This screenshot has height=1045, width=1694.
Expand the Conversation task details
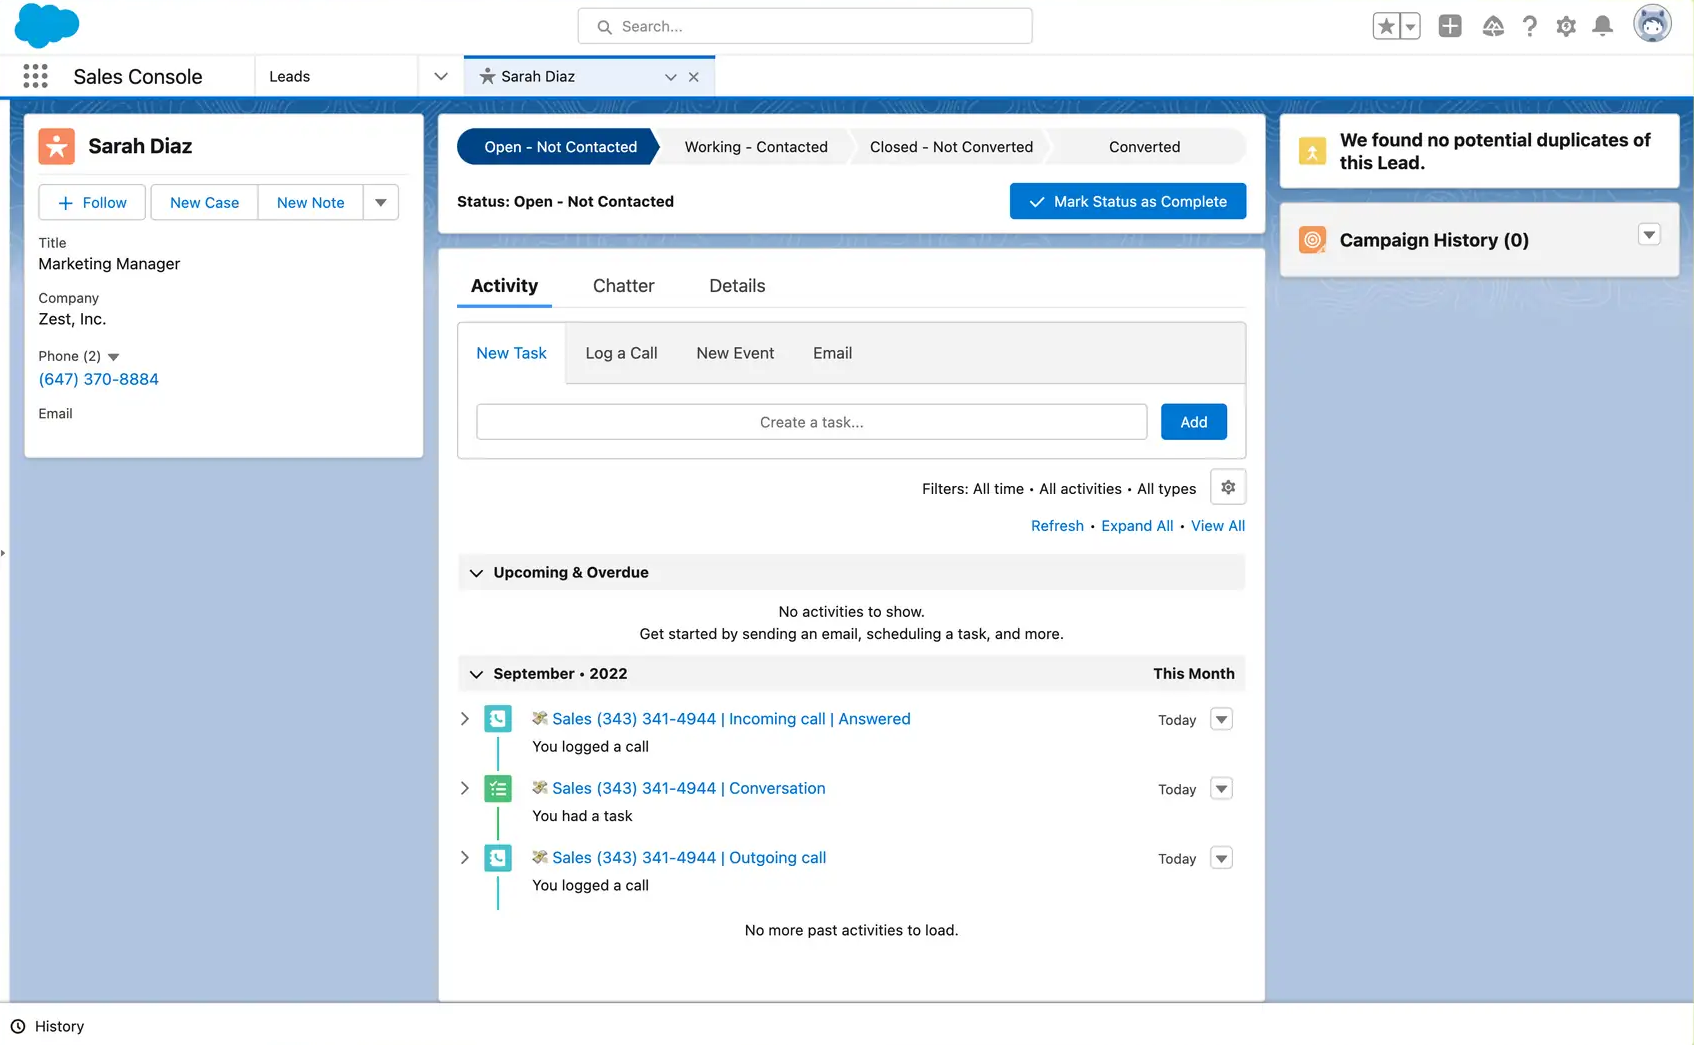464,788
